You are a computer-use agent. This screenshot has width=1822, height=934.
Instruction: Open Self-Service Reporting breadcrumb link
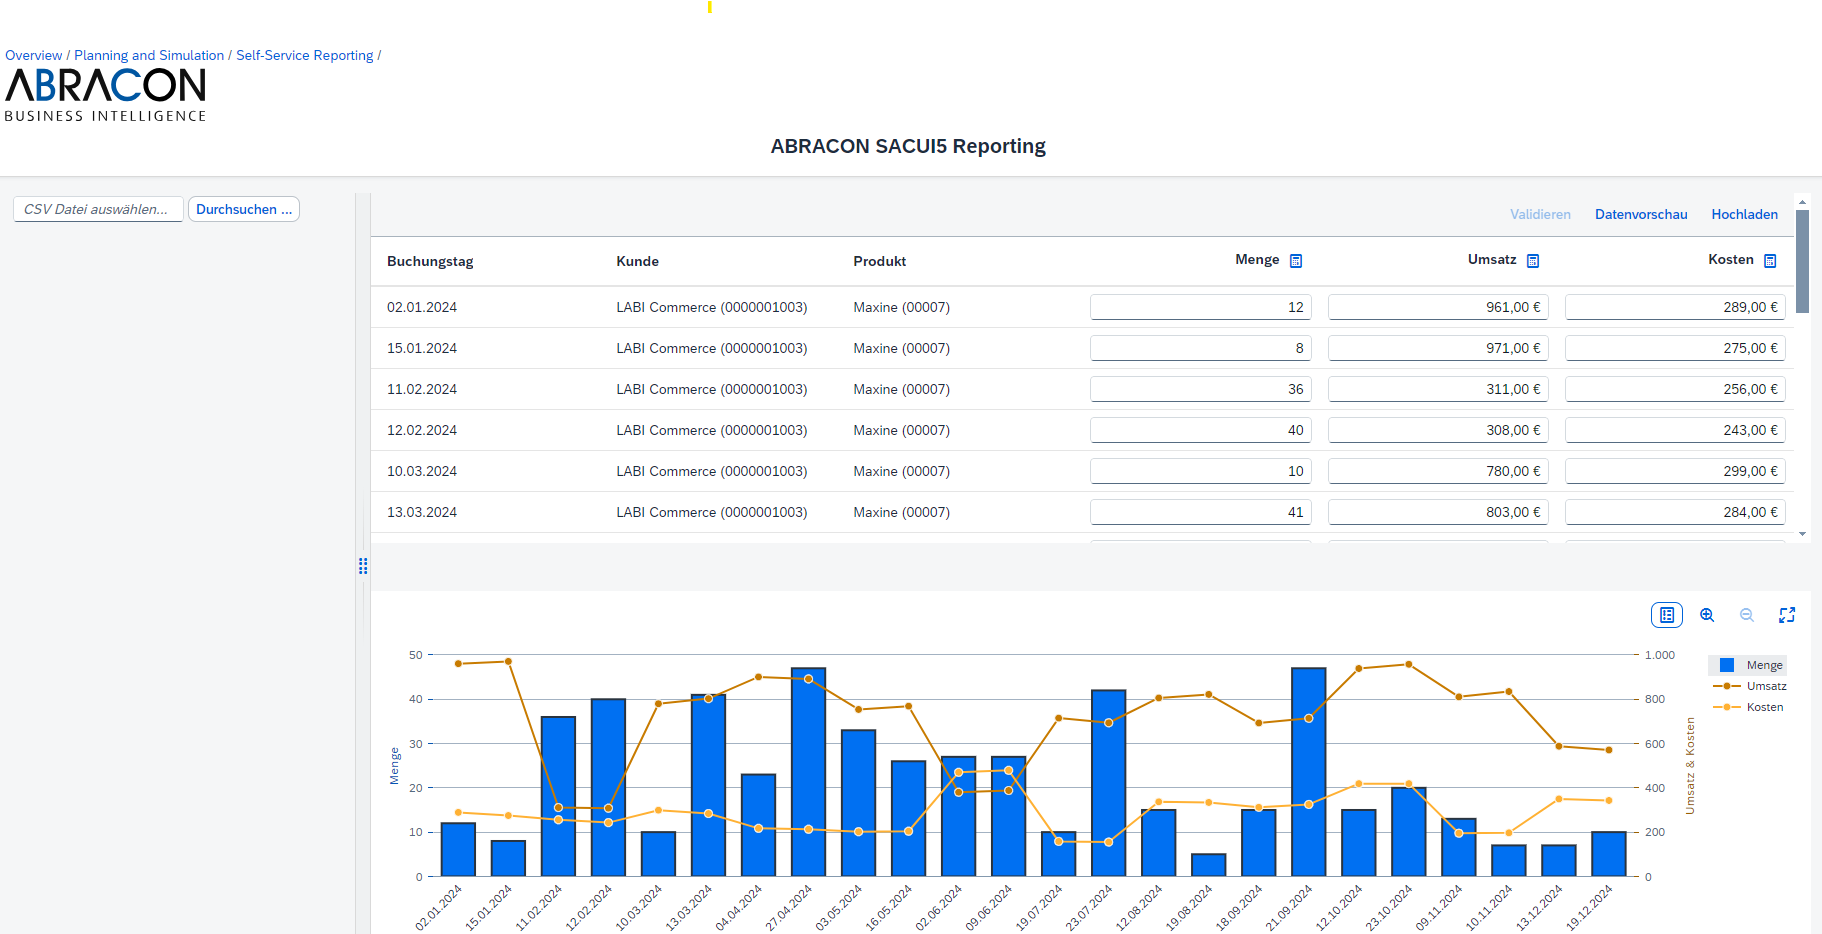click(304, 55)
